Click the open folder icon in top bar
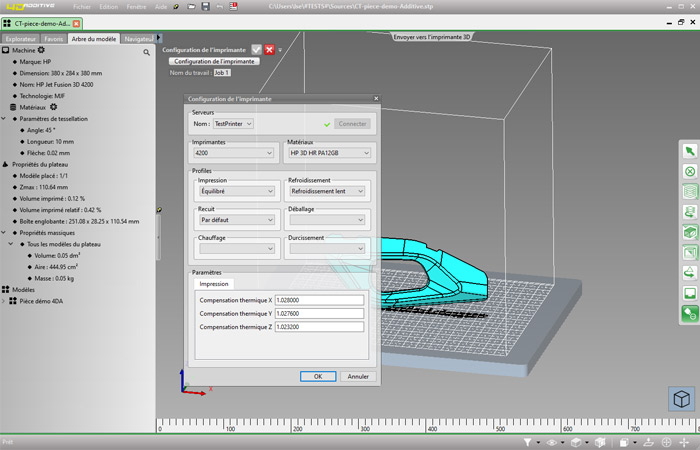Image resolution: width=700 pixels, height=450 pixels. pos(191,6)
